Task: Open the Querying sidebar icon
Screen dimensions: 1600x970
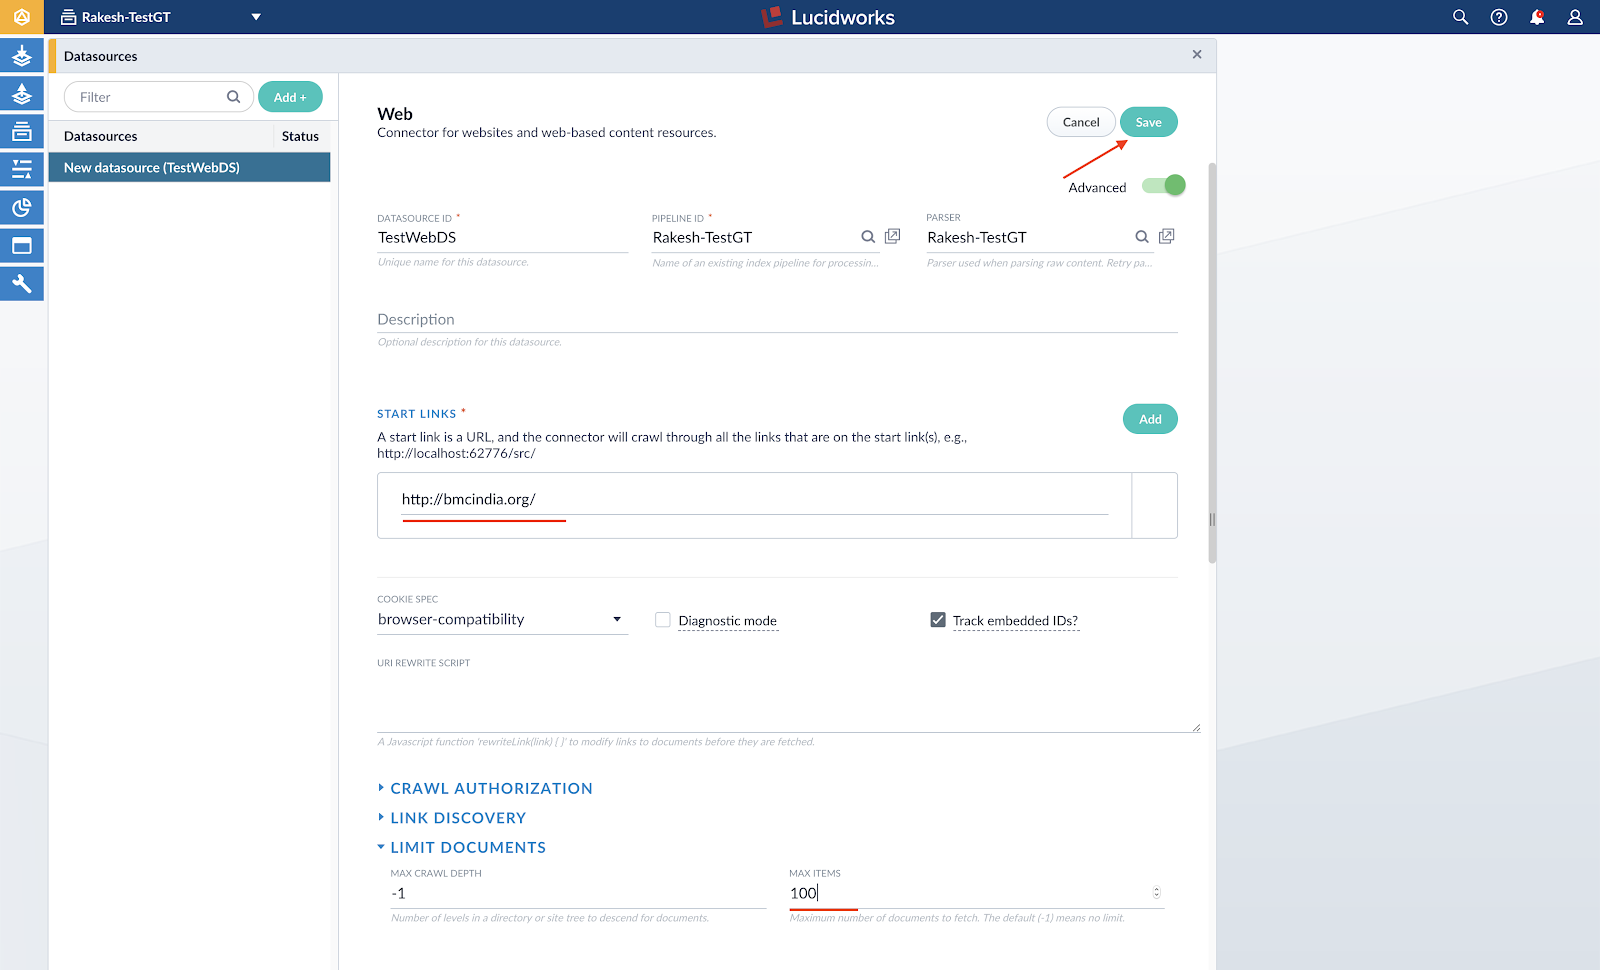Action: [21, 94]
